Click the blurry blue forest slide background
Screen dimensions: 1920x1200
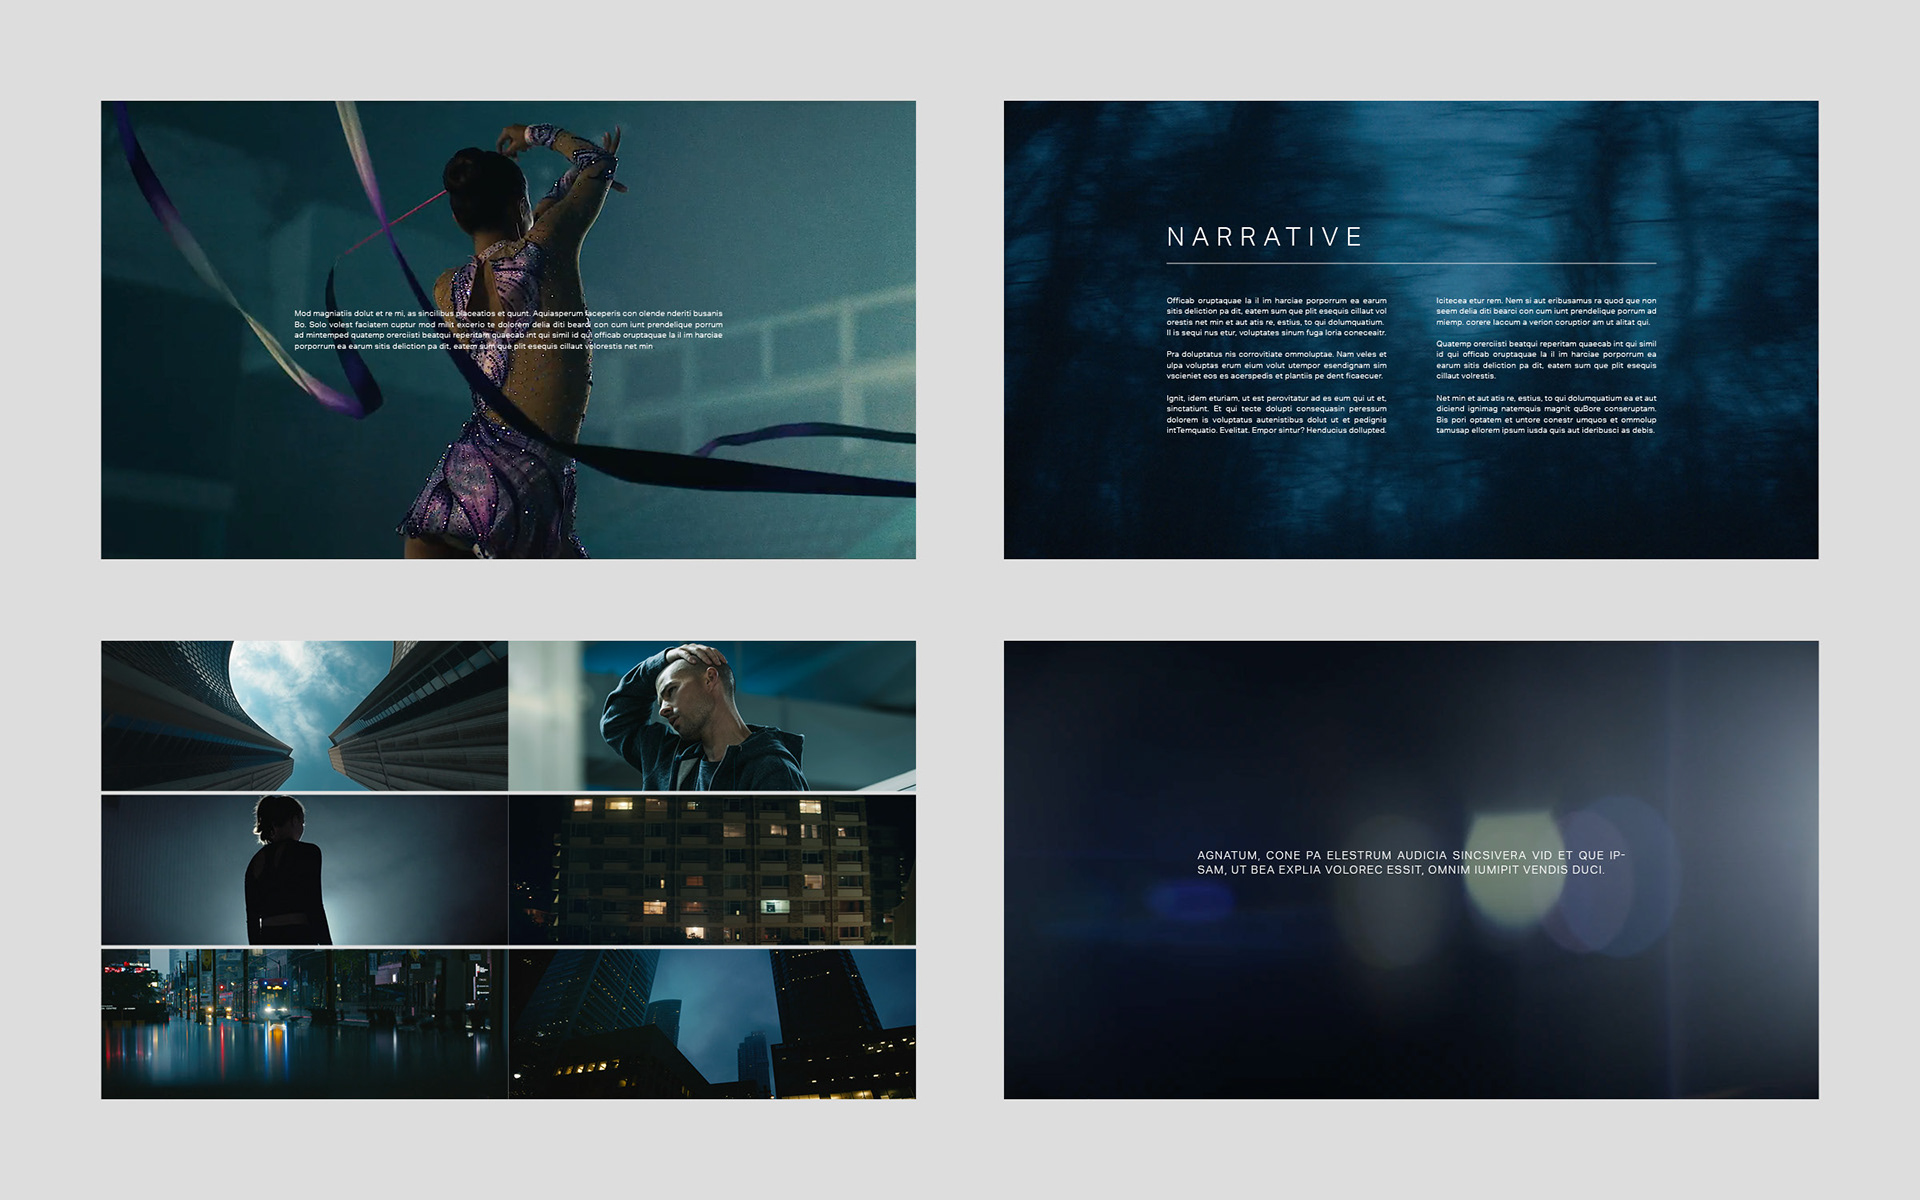(x=1410, y=500)
